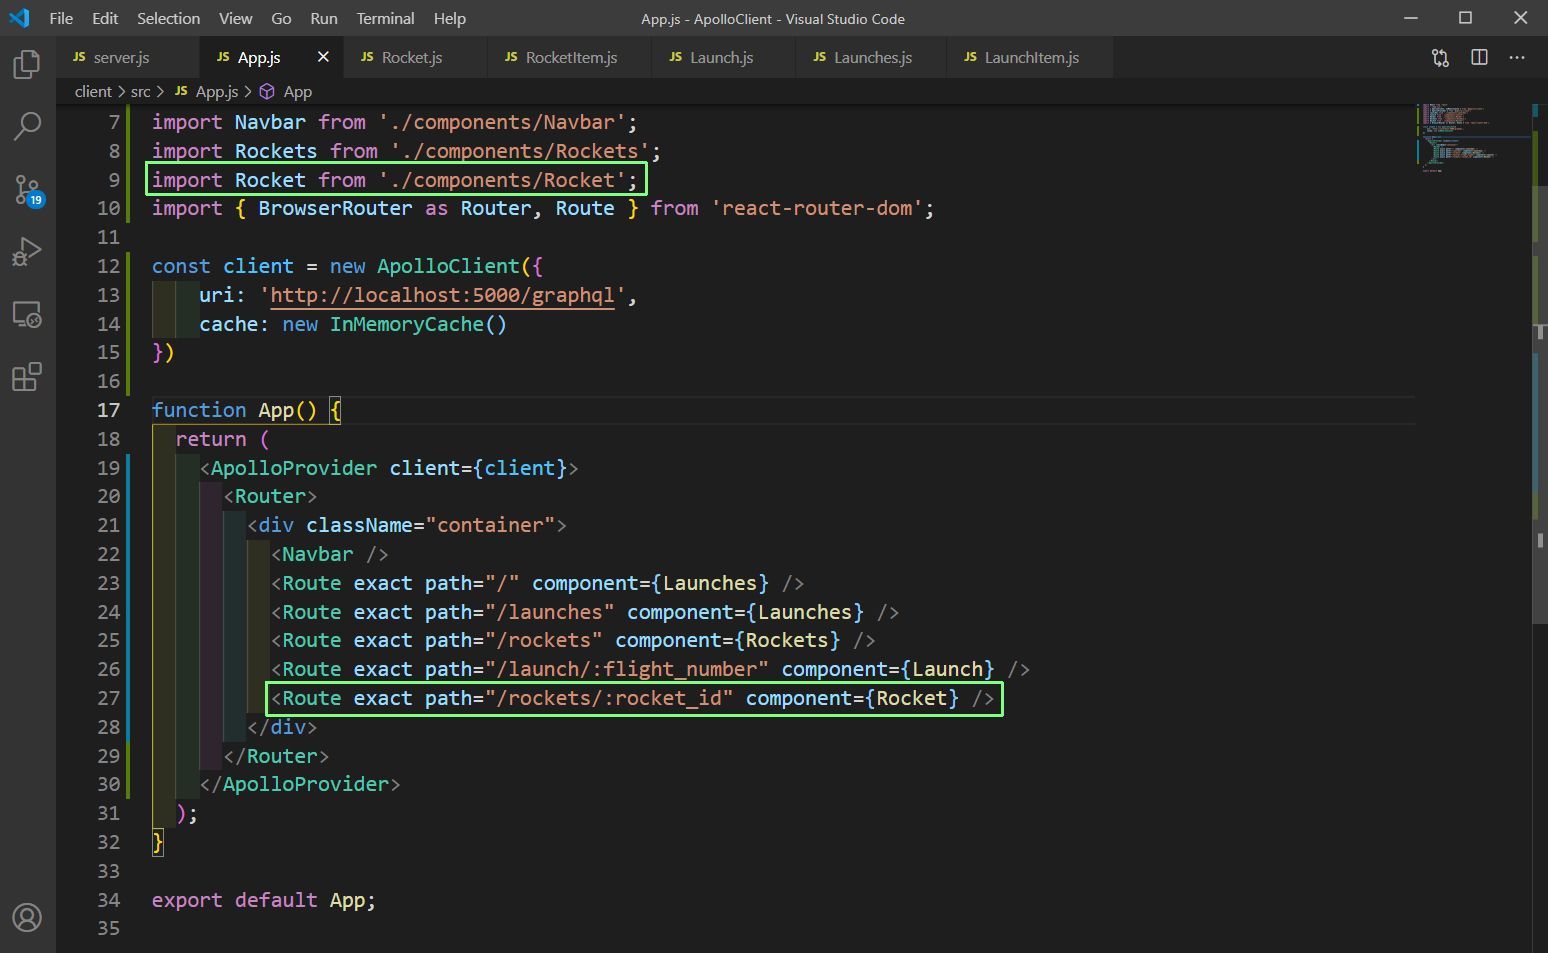Open the Selection menu
Screen dimensions: 1548x953
click(x=168, y=18)
